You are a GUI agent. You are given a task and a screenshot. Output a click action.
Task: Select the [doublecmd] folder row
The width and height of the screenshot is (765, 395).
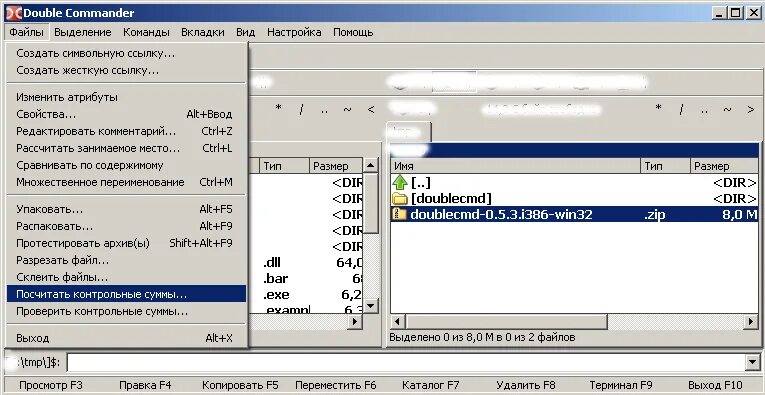(575, 198)
